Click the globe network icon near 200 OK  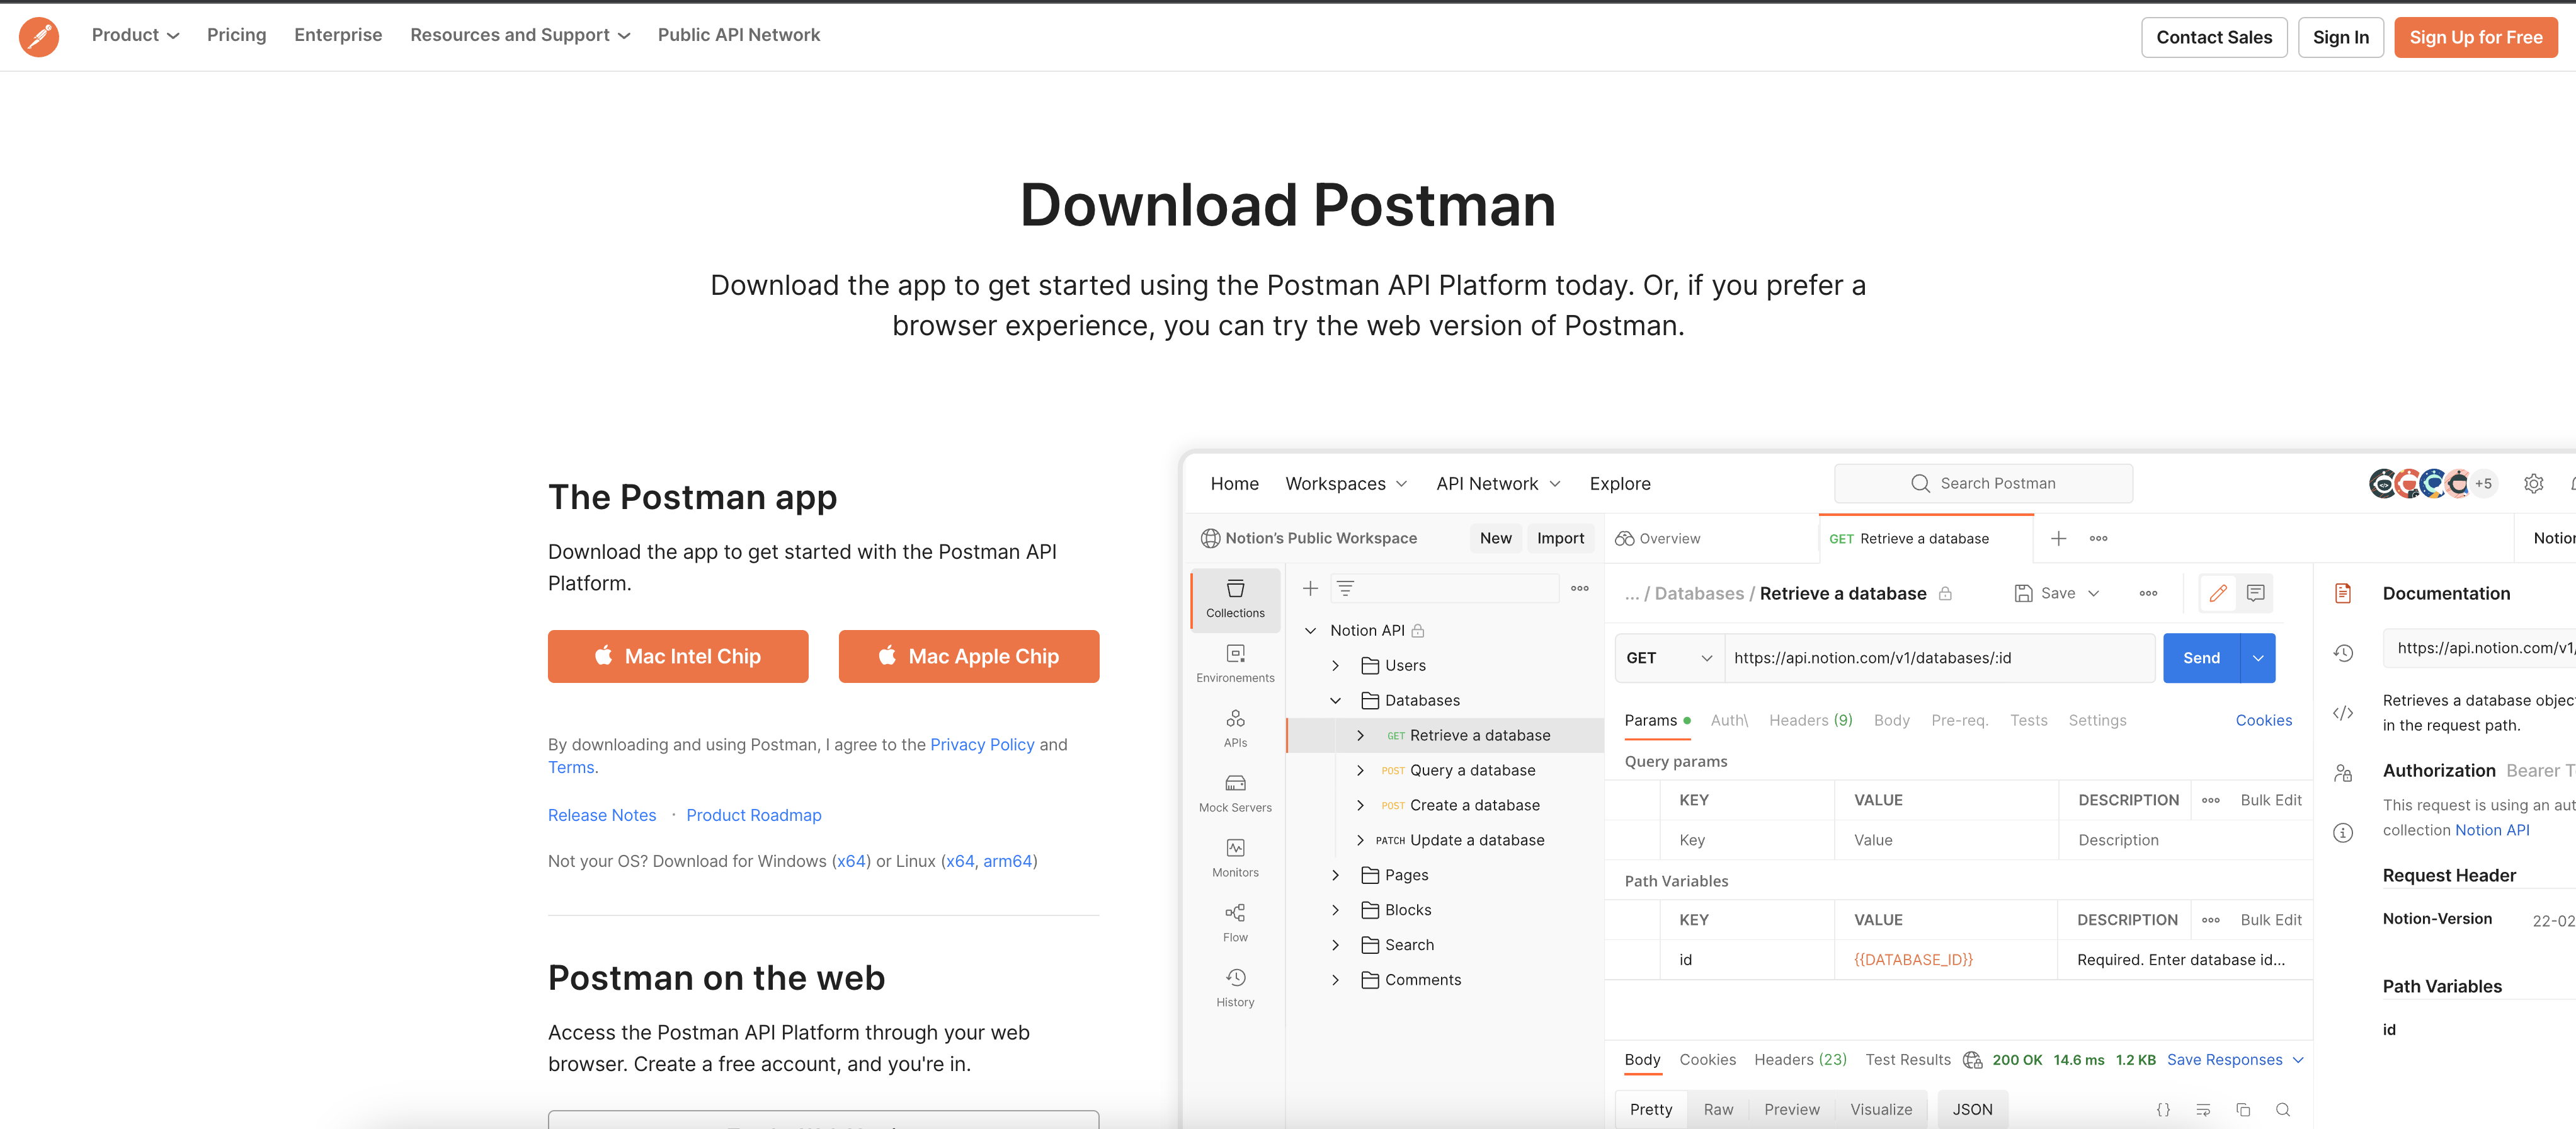click(1972, 1060)
